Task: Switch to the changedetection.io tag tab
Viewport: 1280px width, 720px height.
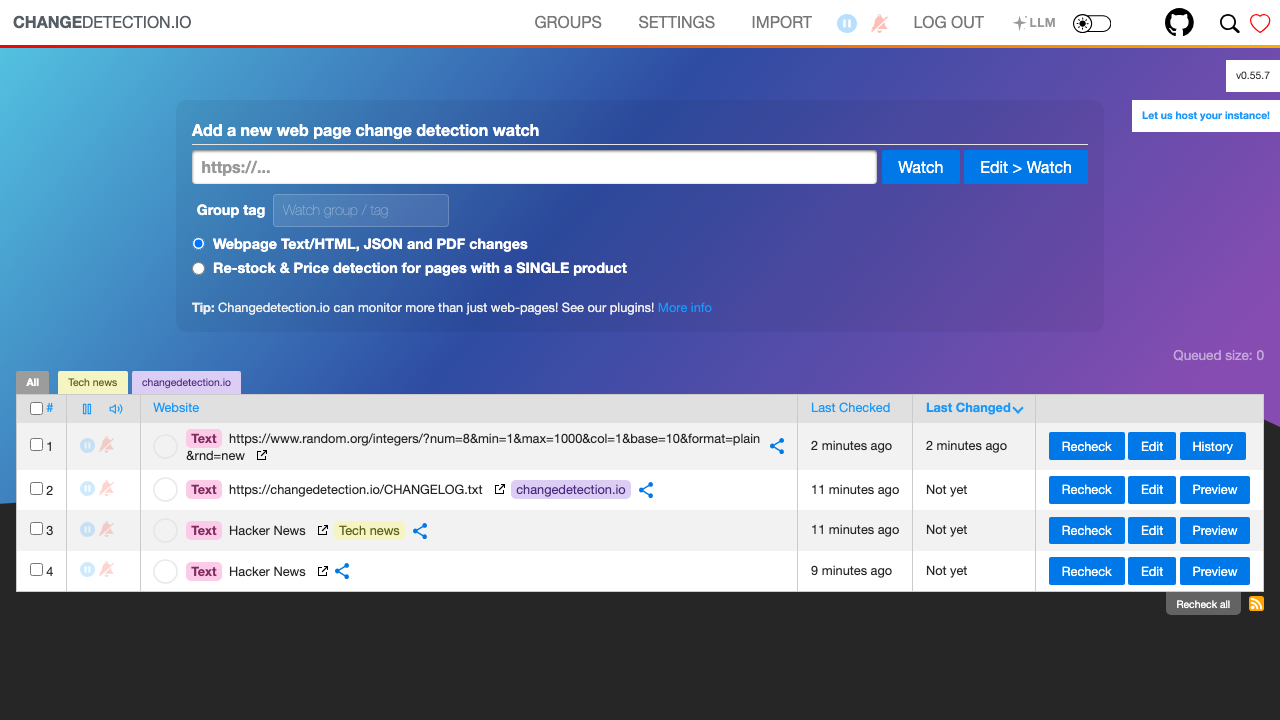Action: tap(186, 382)
